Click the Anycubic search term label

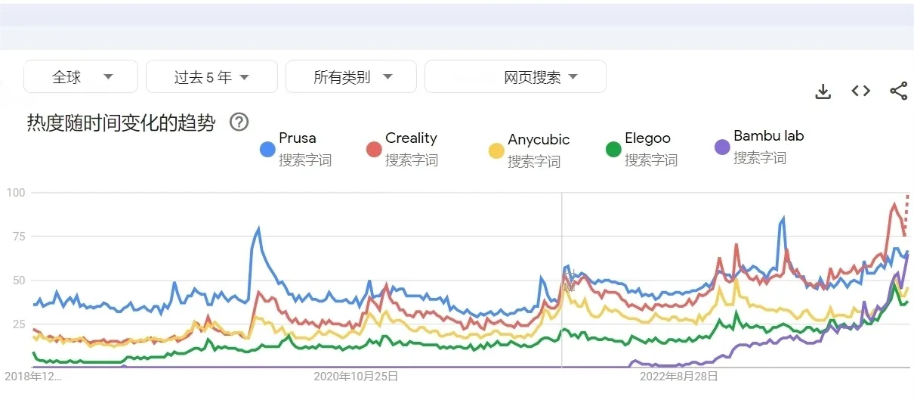click(x=538, y=140)
